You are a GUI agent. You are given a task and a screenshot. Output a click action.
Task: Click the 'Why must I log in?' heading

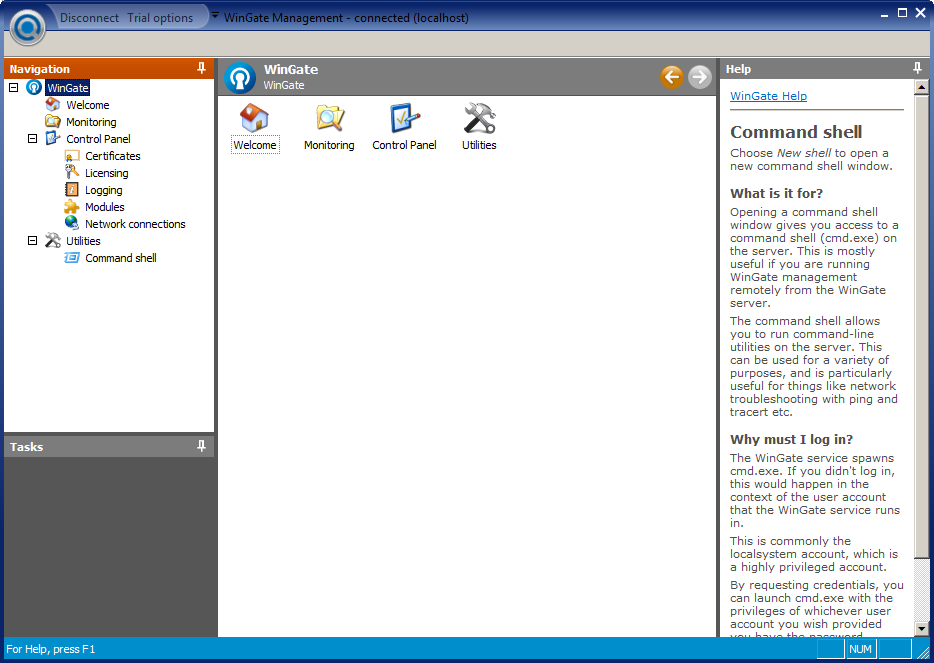[792, 439]
